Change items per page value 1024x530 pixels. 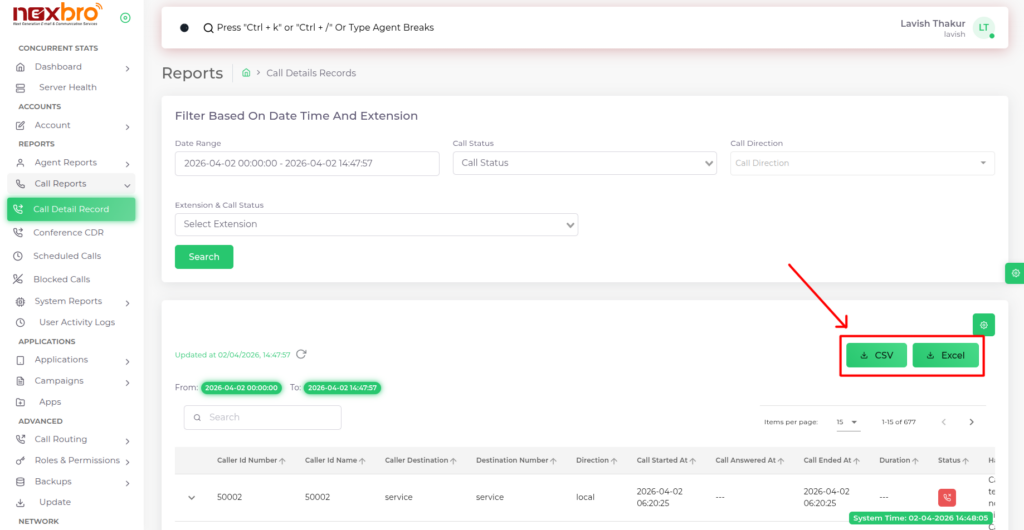(x=847, y=422)
